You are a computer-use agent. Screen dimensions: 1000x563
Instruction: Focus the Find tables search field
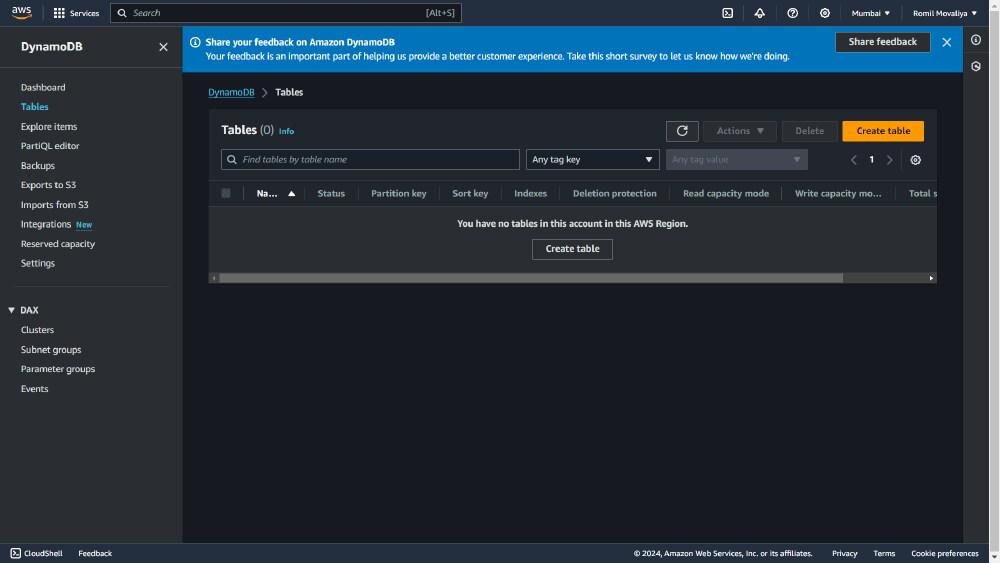coord(370,159)
